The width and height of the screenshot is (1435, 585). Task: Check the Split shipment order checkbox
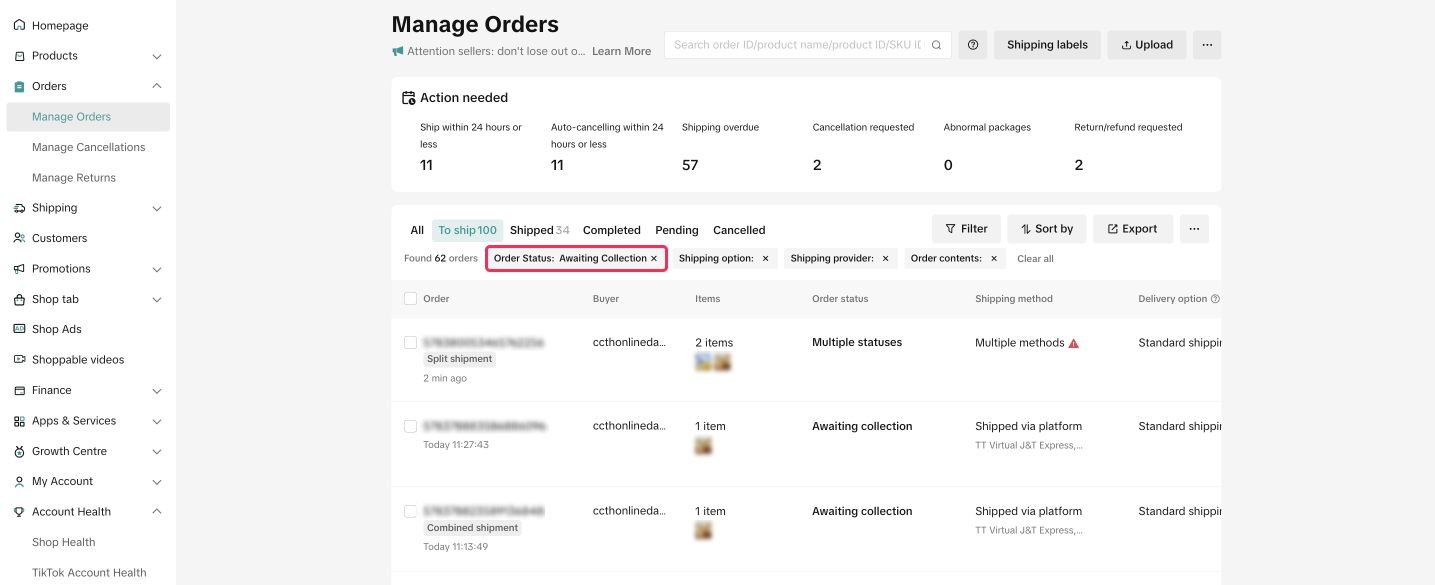point(410,342)
